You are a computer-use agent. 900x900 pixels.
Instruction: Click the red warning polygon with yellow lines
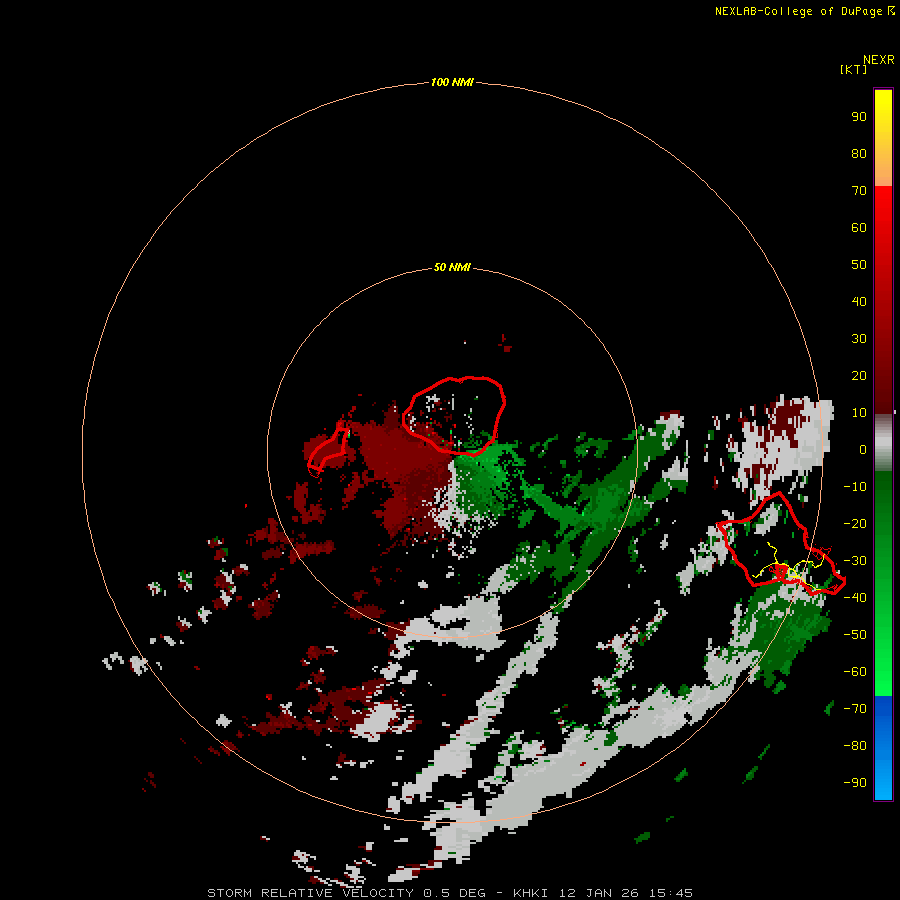[x=781, y=542]
